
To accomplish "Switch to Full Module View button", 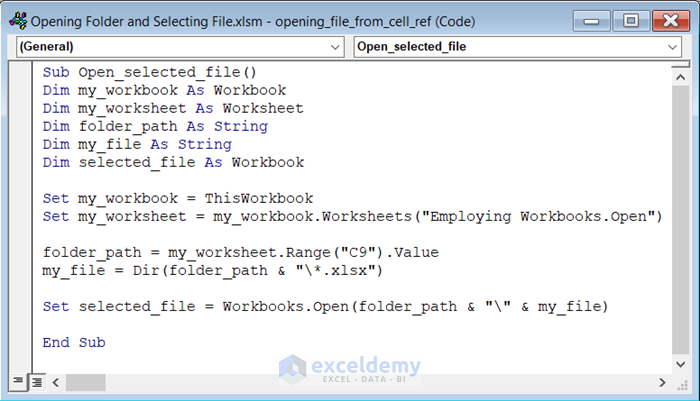I will (x=36, y=382).
